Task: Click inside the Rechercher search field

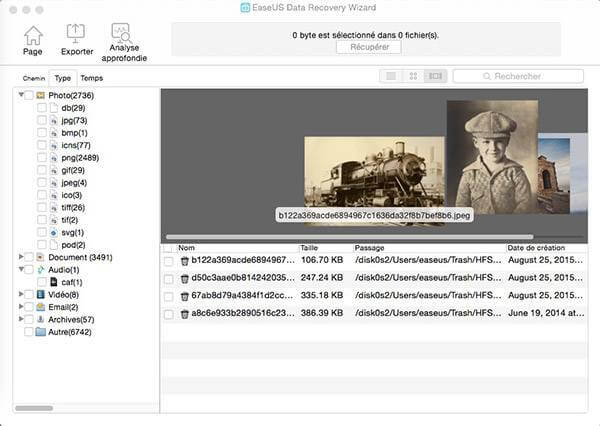Action: coord(518,76)
